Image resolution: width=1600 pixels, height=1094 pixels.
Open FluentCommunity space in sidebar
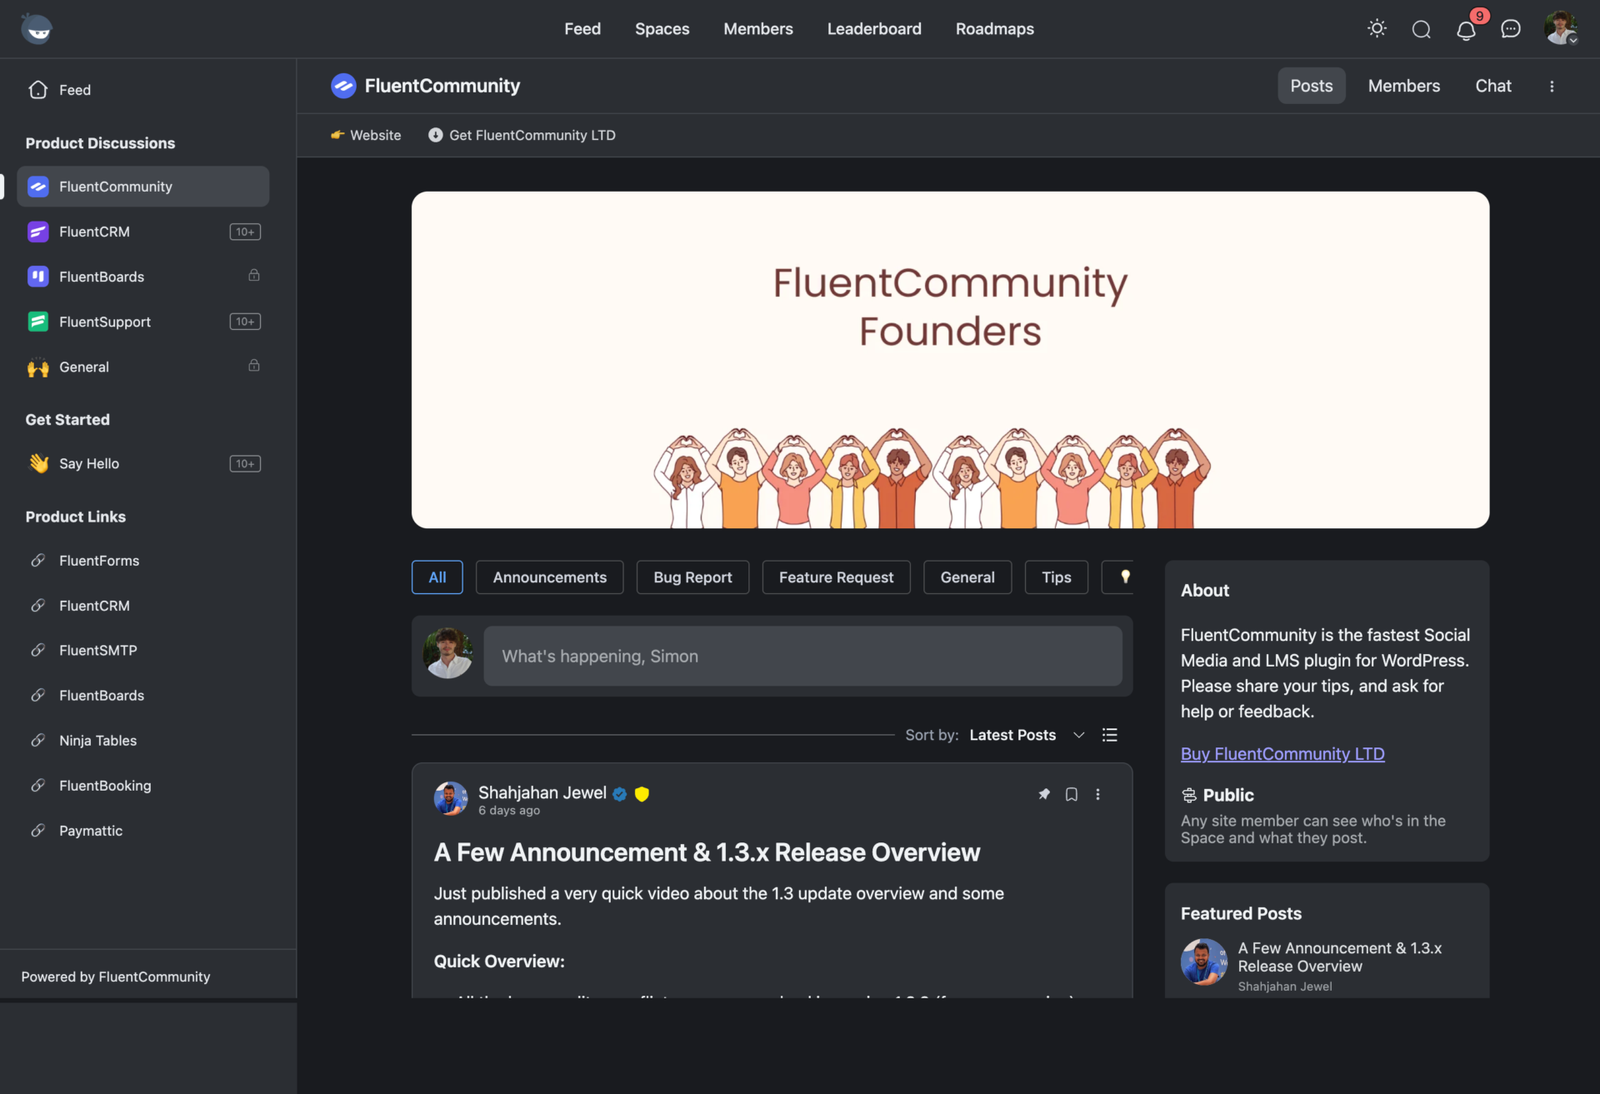click(143, 187)
